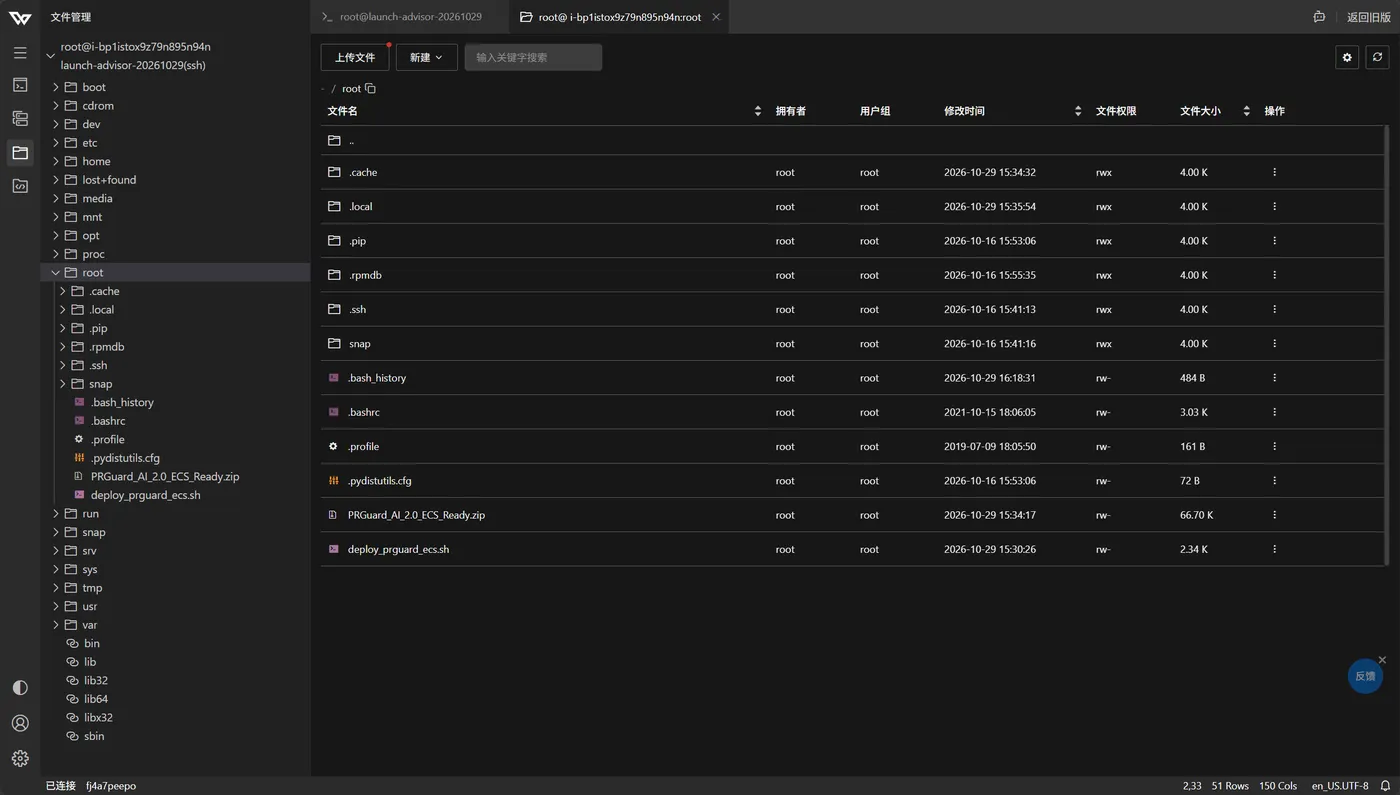Click the file list settings gear button

(x=1347, y=57)
